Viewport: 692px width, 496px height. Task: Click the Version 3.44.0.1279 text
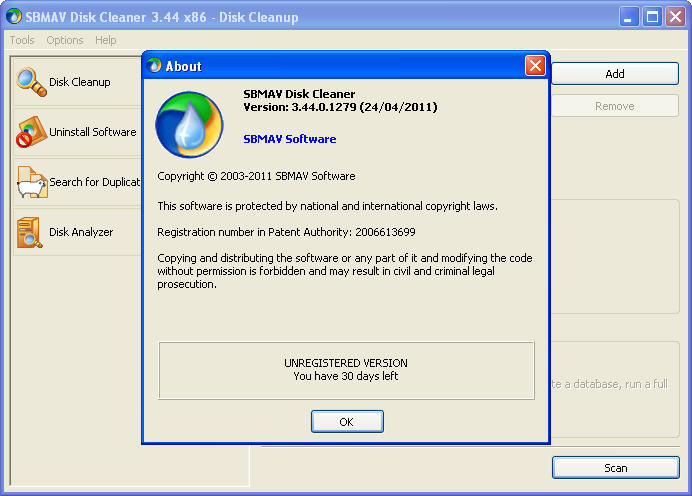(x=340, y=107)
